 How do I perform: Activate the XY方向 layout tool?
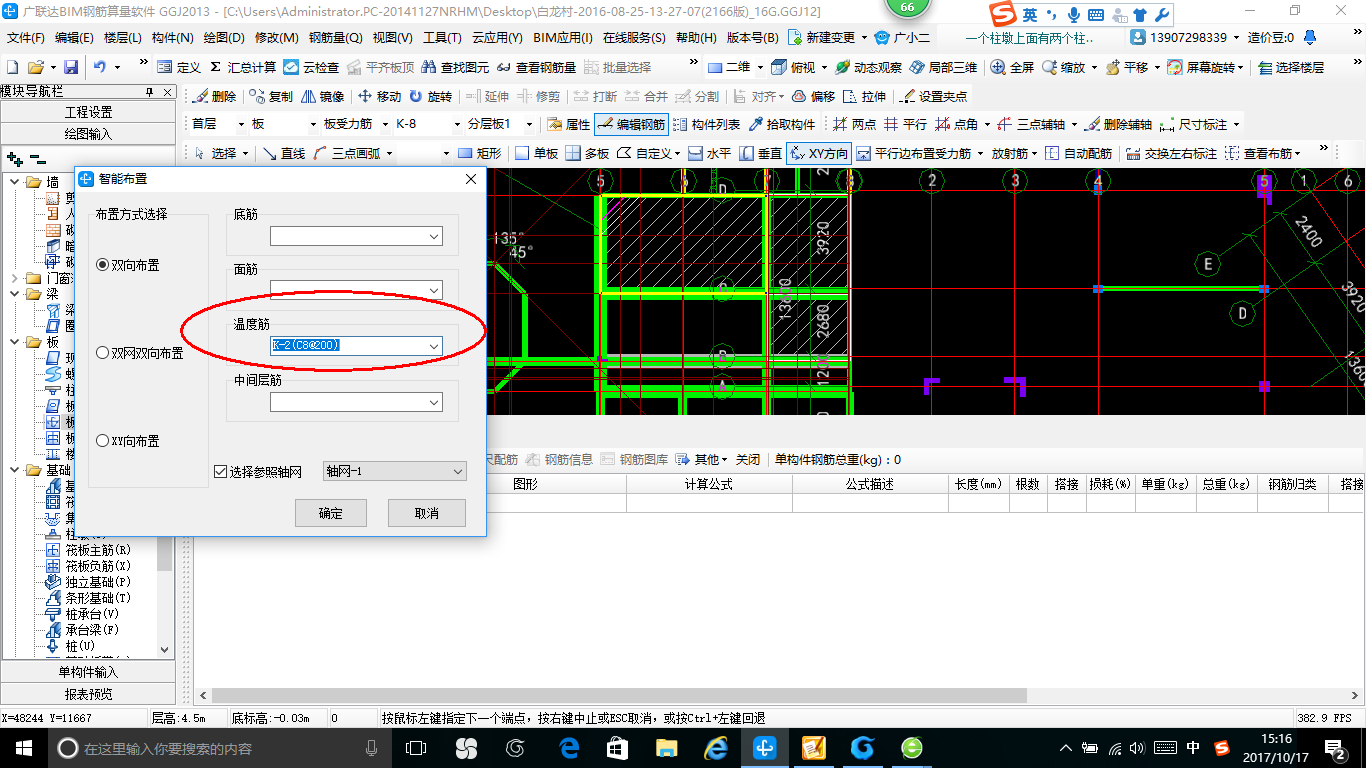(818, 153)
